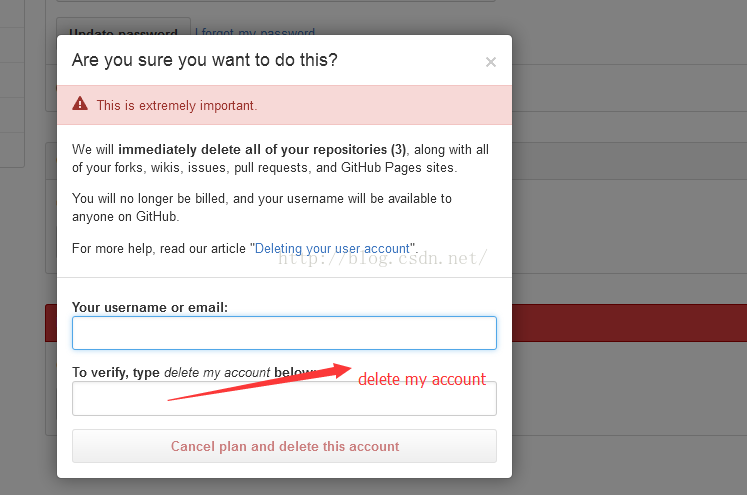Click the dimmed "I forgot my password" link

point(255,31)
